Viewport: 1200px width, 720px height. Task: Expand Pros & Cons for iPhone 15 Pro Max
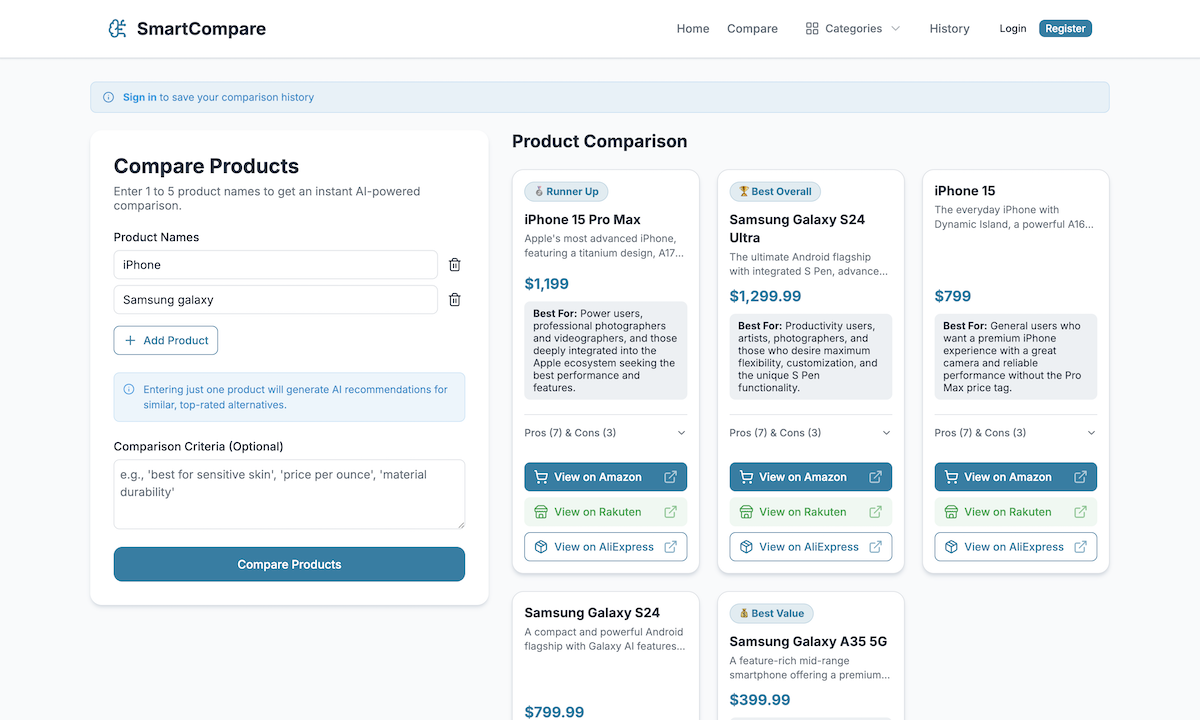(x=605, y=432)
